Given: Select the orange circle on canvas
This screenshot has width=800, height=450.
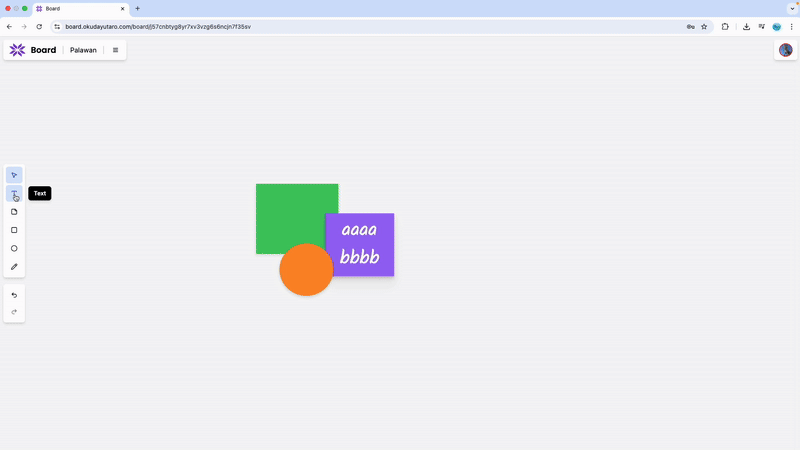Looking at the screenshot, I should (306, 270).
